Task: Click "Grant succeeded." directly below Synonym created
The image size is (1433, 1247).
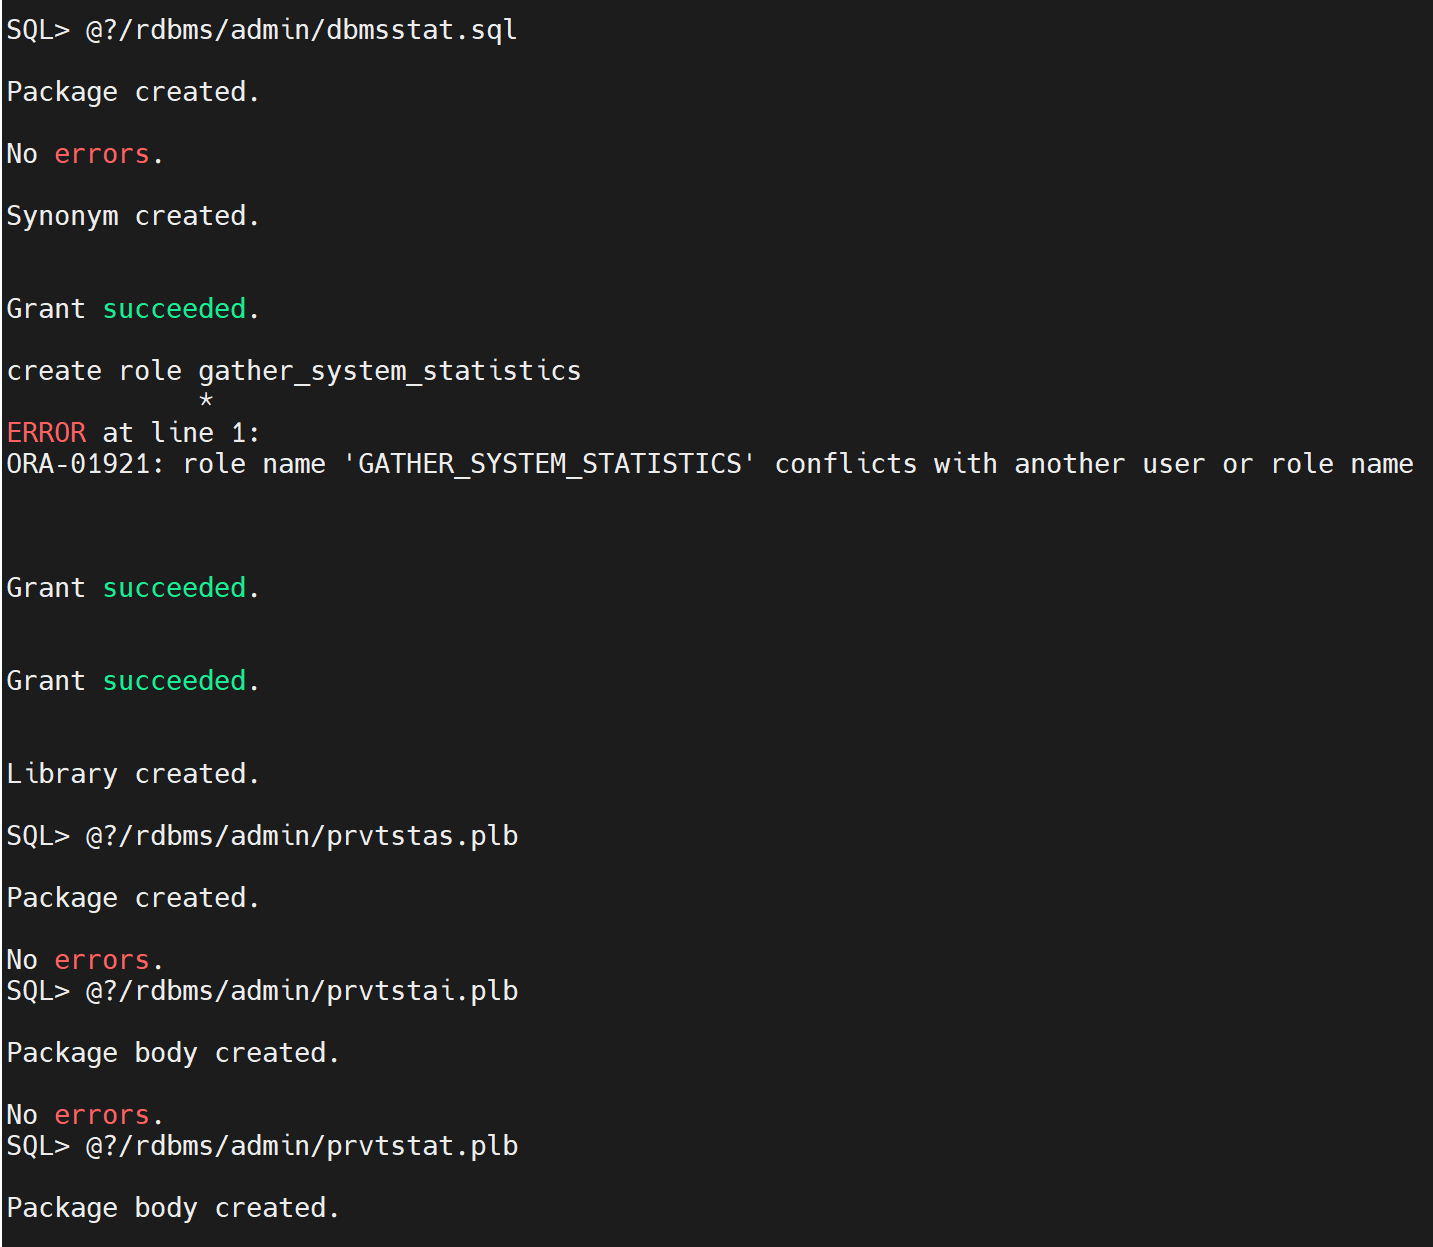Action: tap(132, 309)
